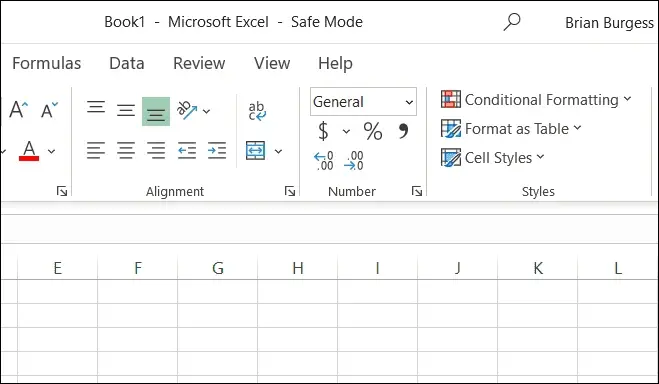The height and width of the screenshot is (384, 659).
Task: Click the Increase Decimal icon
Action: coord(324,161)
